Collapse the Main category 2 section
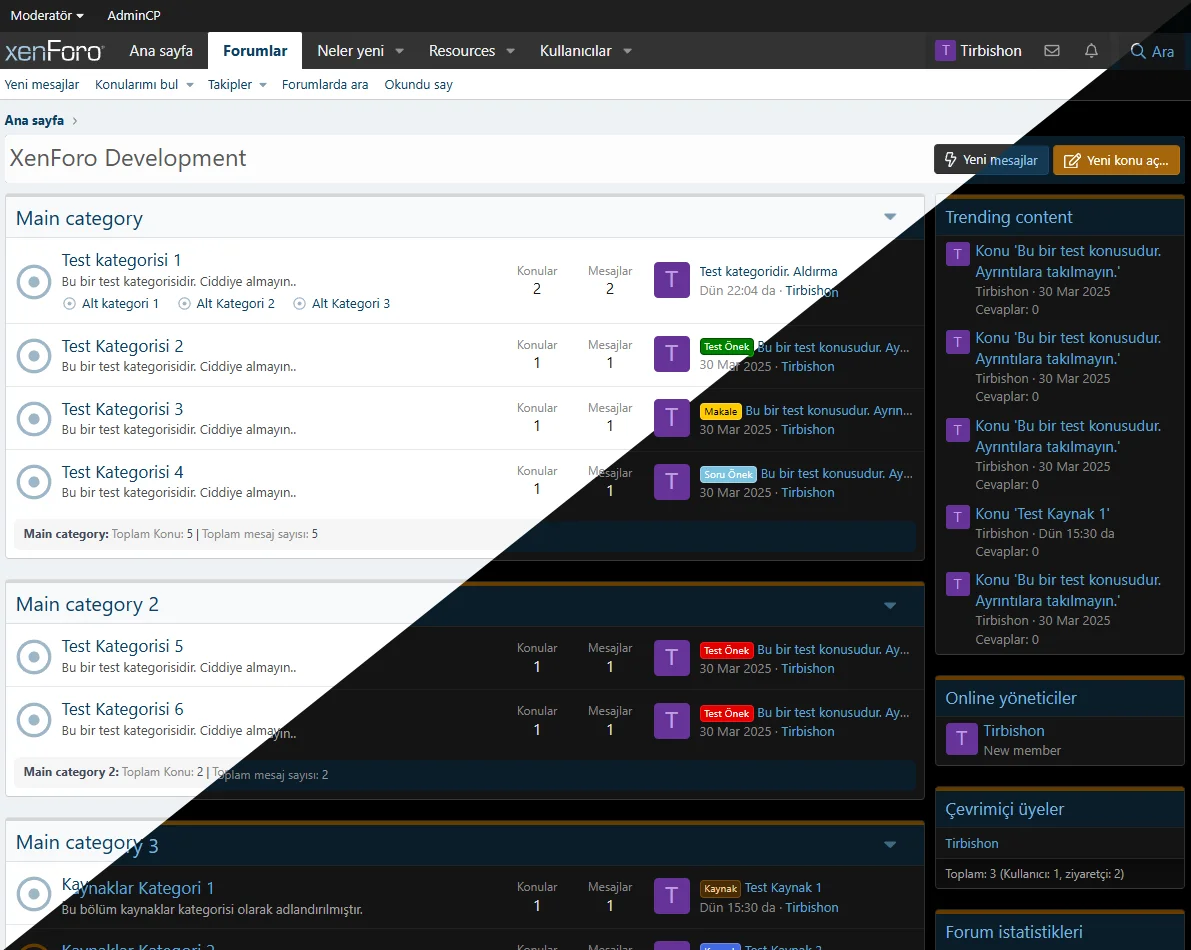This screenshot has width=1191, height=950. click(890, 605)
